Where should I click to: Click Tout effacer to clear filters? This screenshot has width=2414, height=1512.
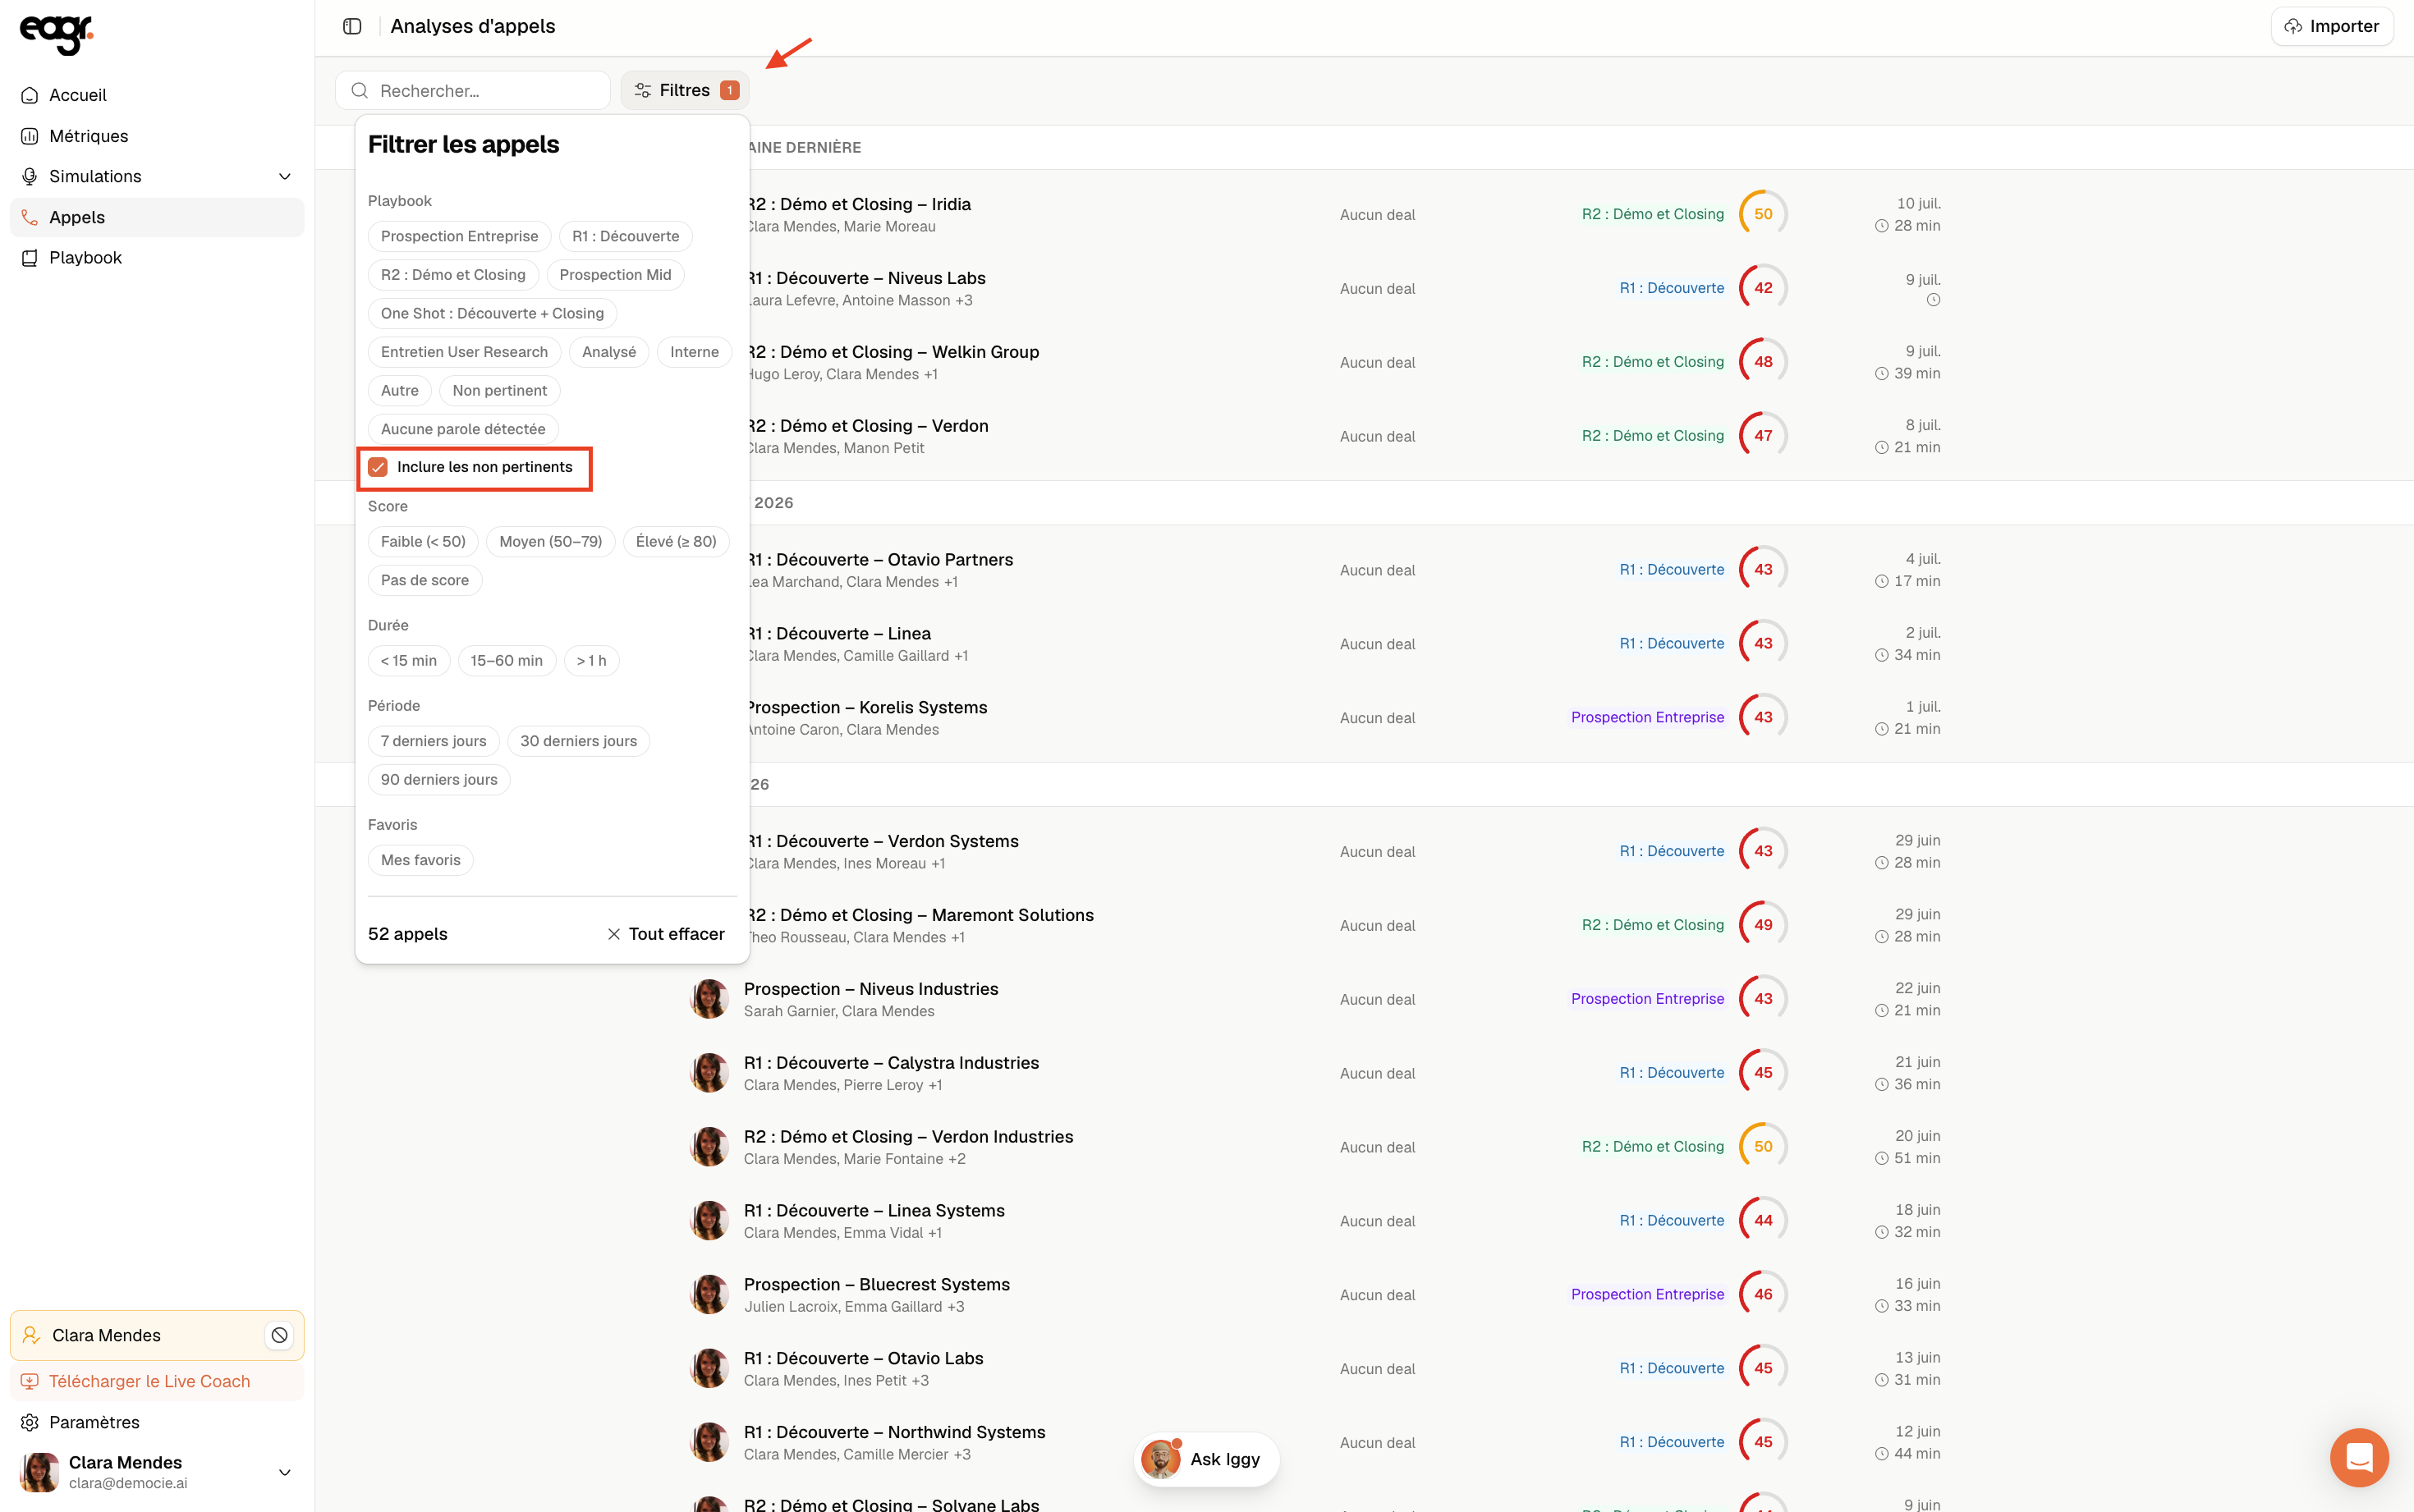[x=666, y=934]
